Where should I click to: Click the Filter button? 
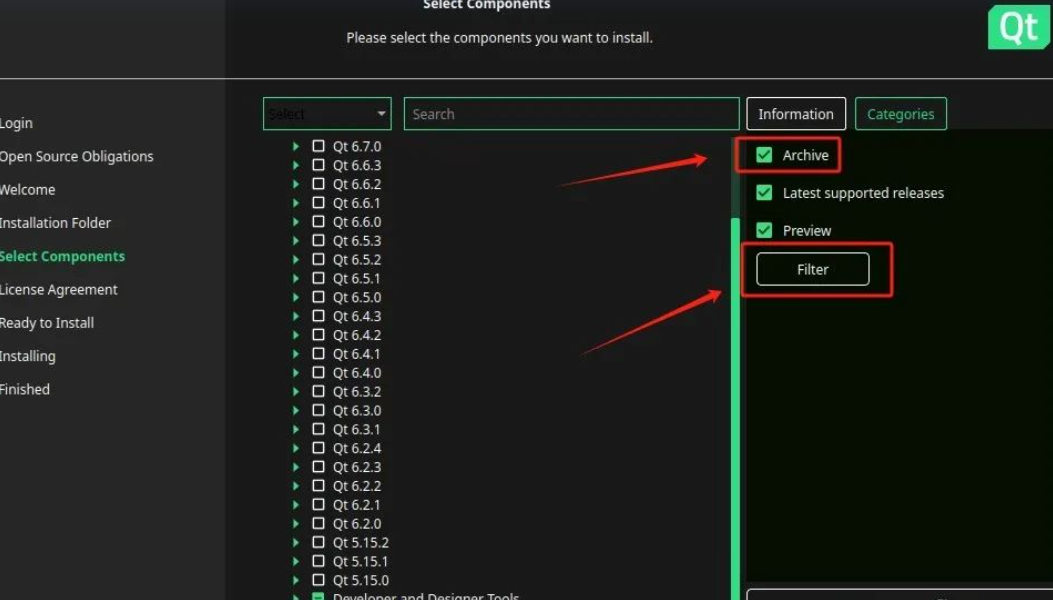(813, 269)
